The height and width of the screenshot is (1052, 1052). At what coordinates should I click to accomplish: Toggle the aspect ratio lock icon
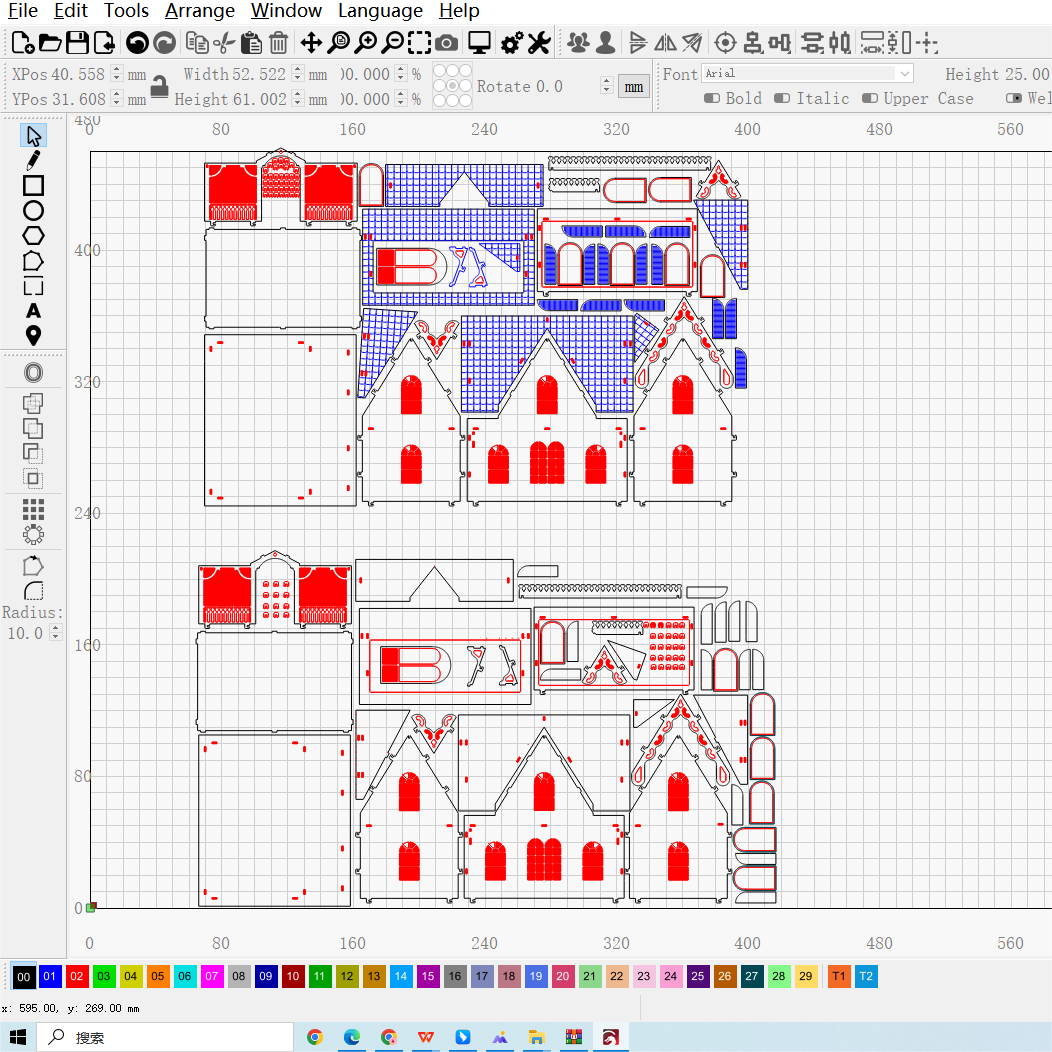point(160,86)
